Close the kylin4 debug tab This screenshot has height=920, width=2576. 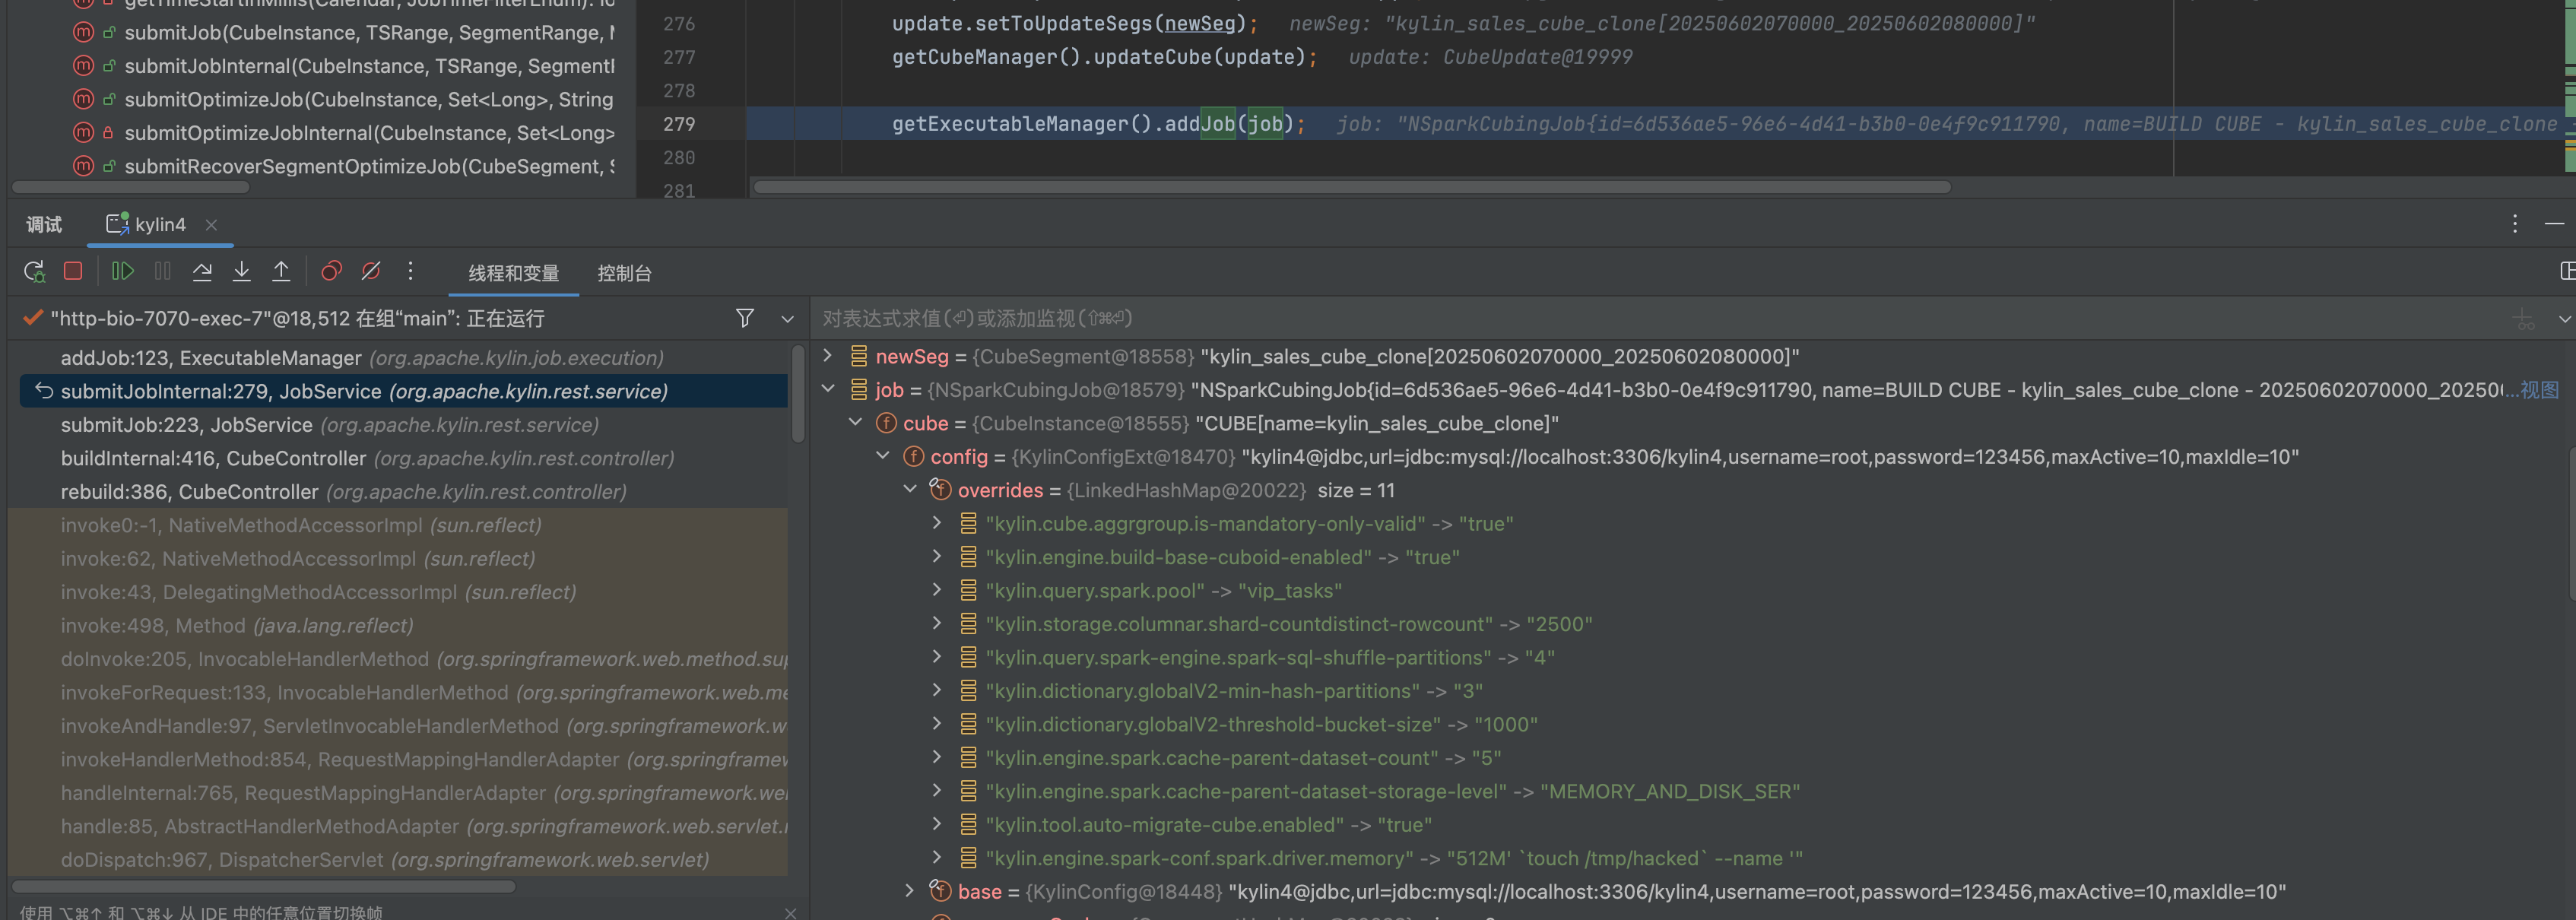tap(211, 225)
